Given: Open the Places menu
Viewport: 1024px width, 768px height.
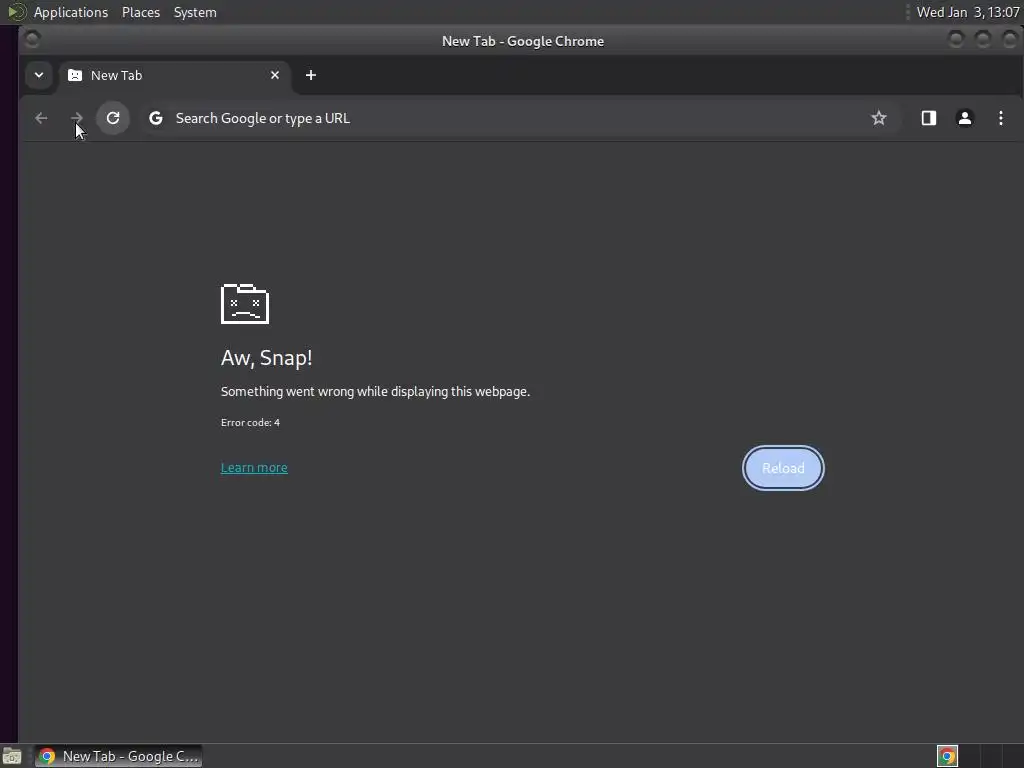Looking at the screenshot, I should pos(141,12).
